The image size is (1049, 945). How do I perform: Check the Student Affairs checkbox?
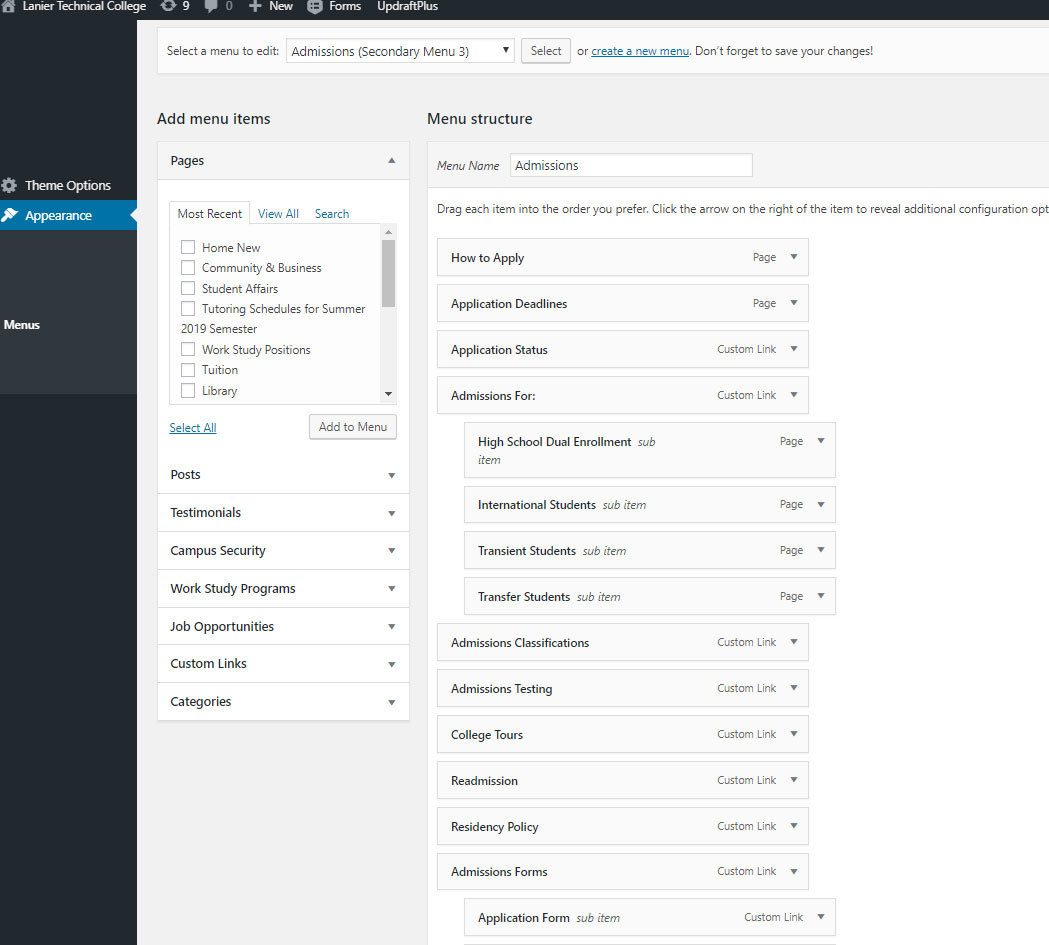click(x=188, y=288)
